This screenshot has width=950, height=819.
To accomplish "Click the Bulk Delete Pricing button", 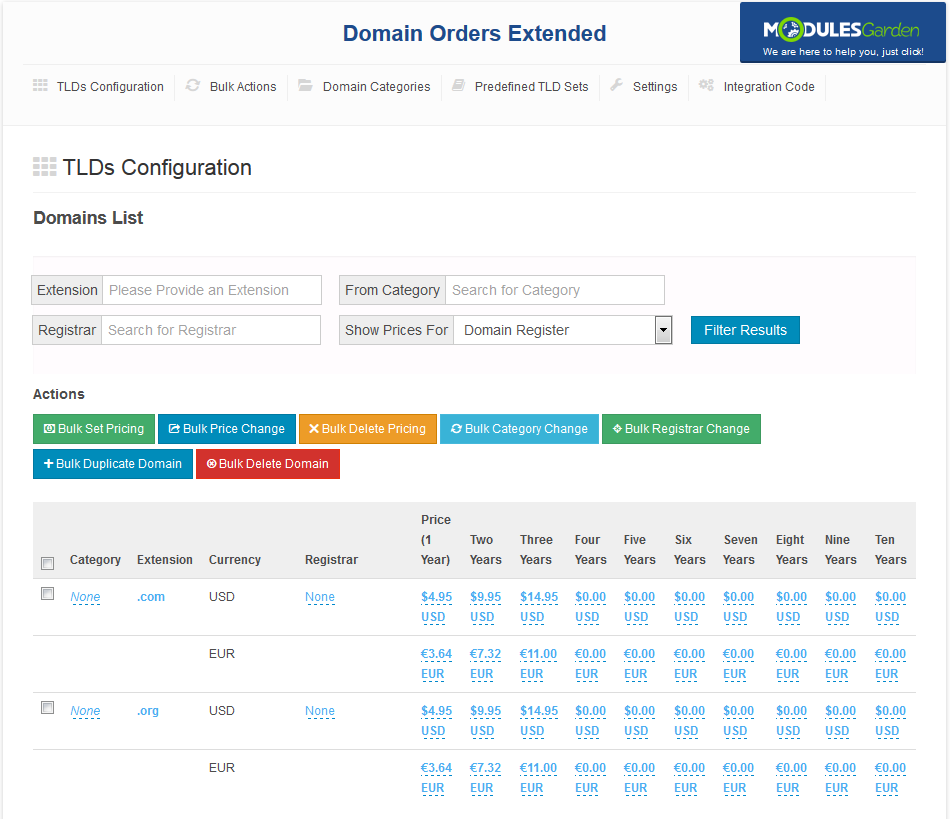I will click(x=368, y=429).
